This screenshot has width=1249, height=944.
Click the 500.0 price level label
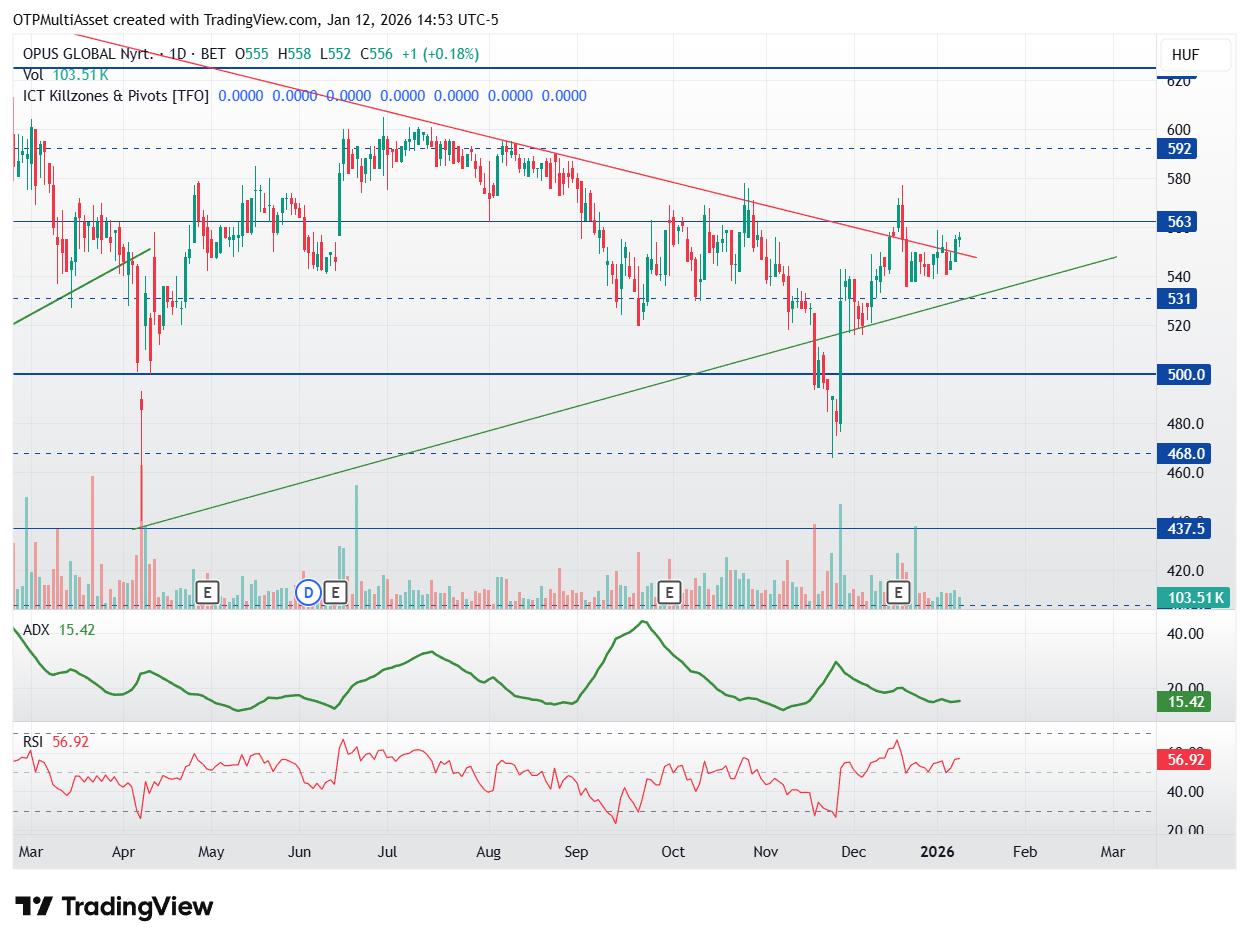1183,374
